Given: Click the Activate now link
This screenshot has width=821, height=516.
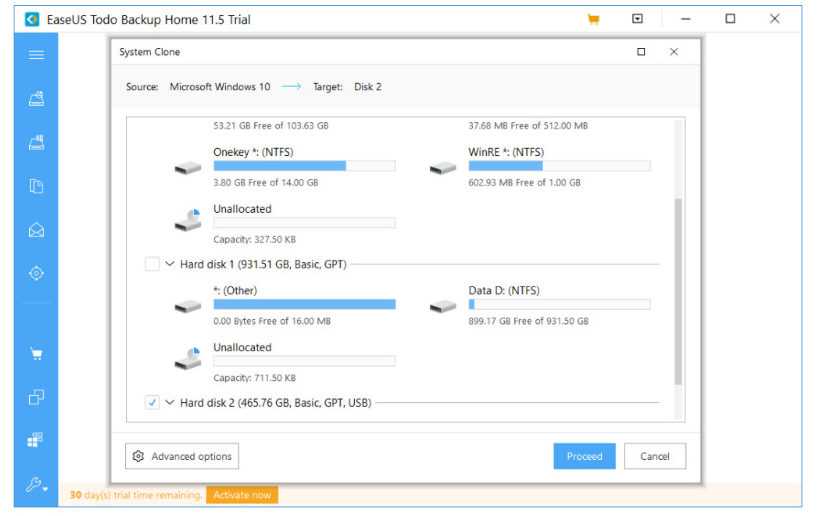Looking at the screenshot, I should click(x=242, y=495).
